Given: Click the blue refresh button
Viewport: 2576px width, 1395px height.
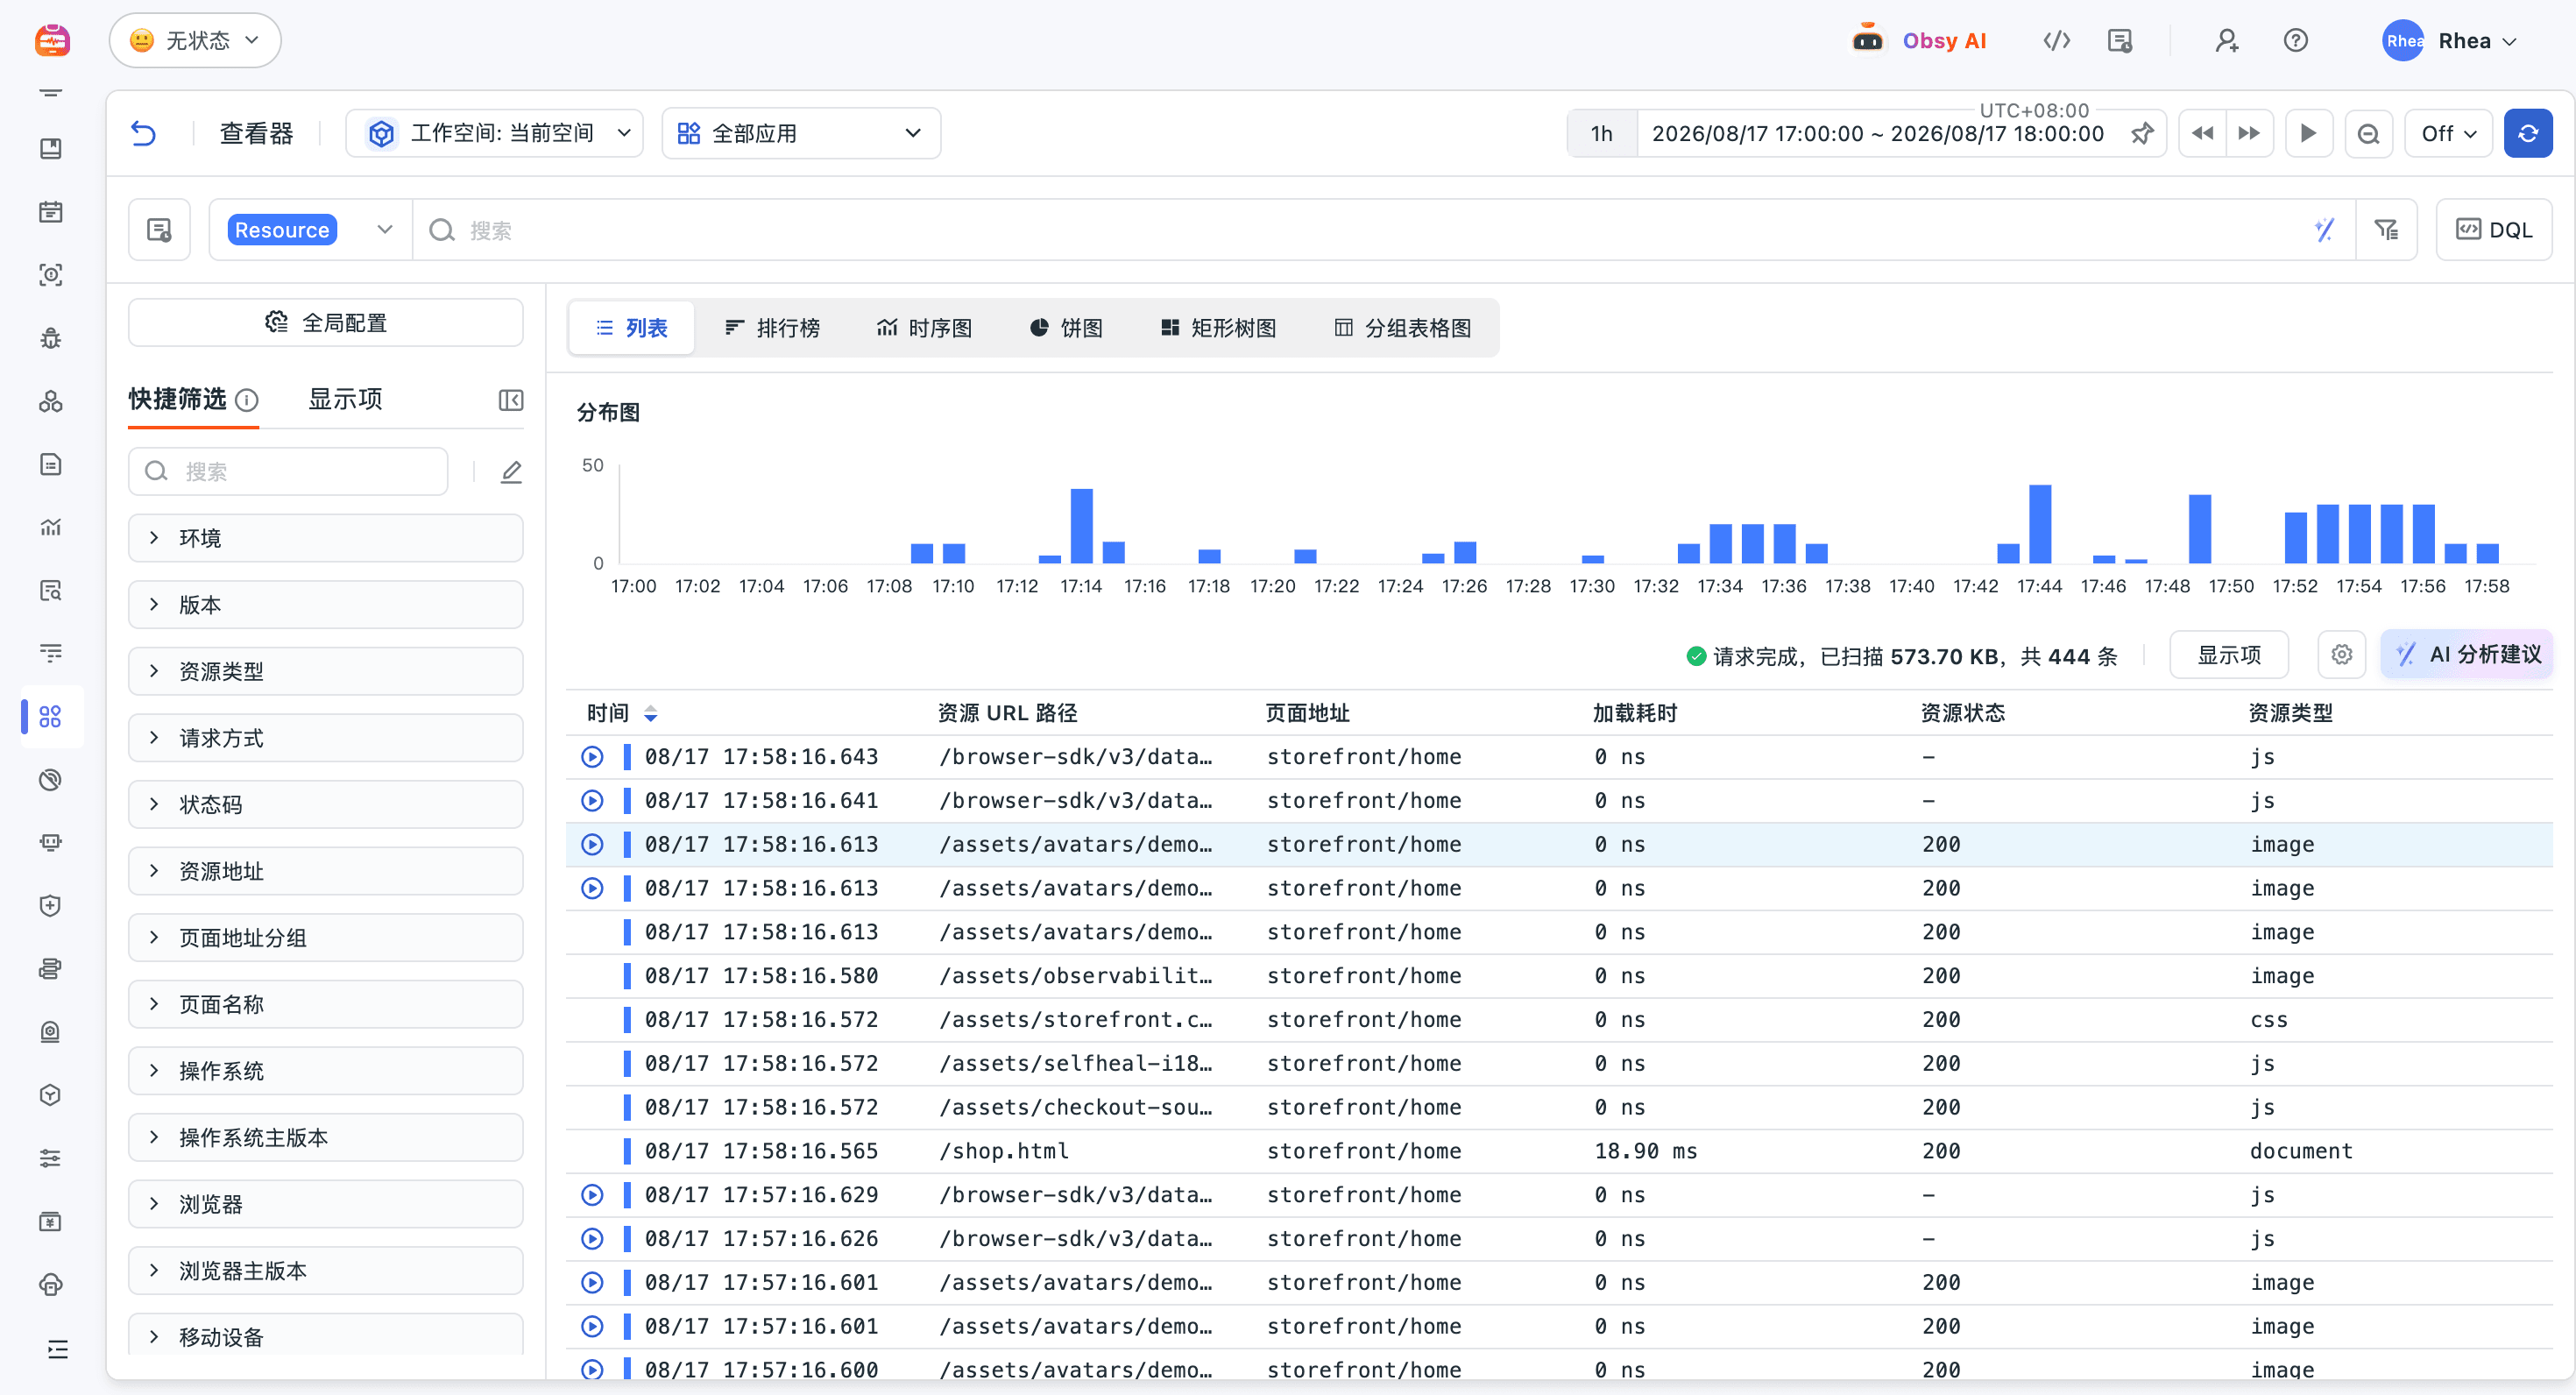Looking at the screenshot, I should tap(2527, 133).
